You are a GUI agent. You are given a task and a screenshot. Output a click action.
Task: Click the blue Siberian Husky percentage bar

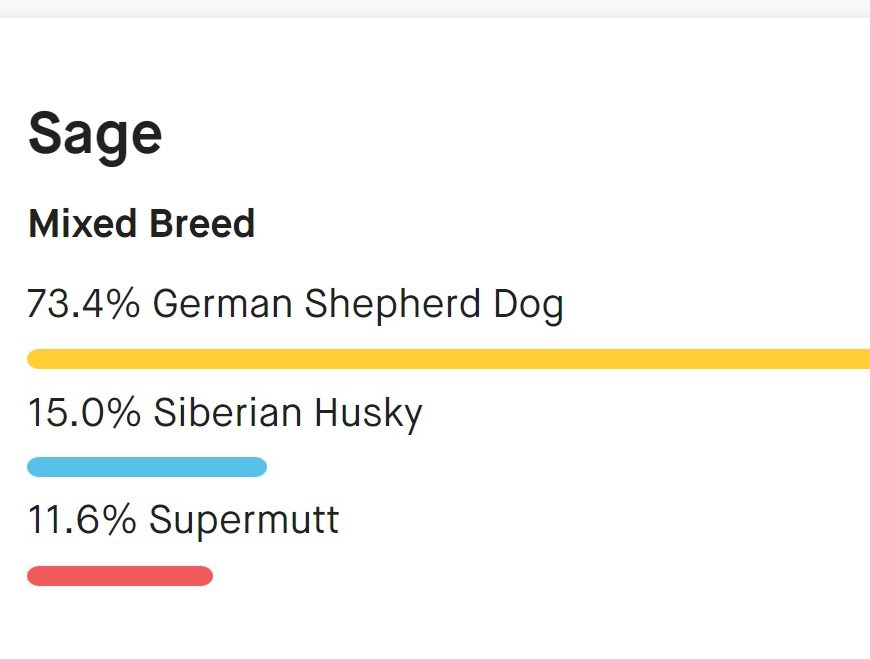tap(146, 467)
